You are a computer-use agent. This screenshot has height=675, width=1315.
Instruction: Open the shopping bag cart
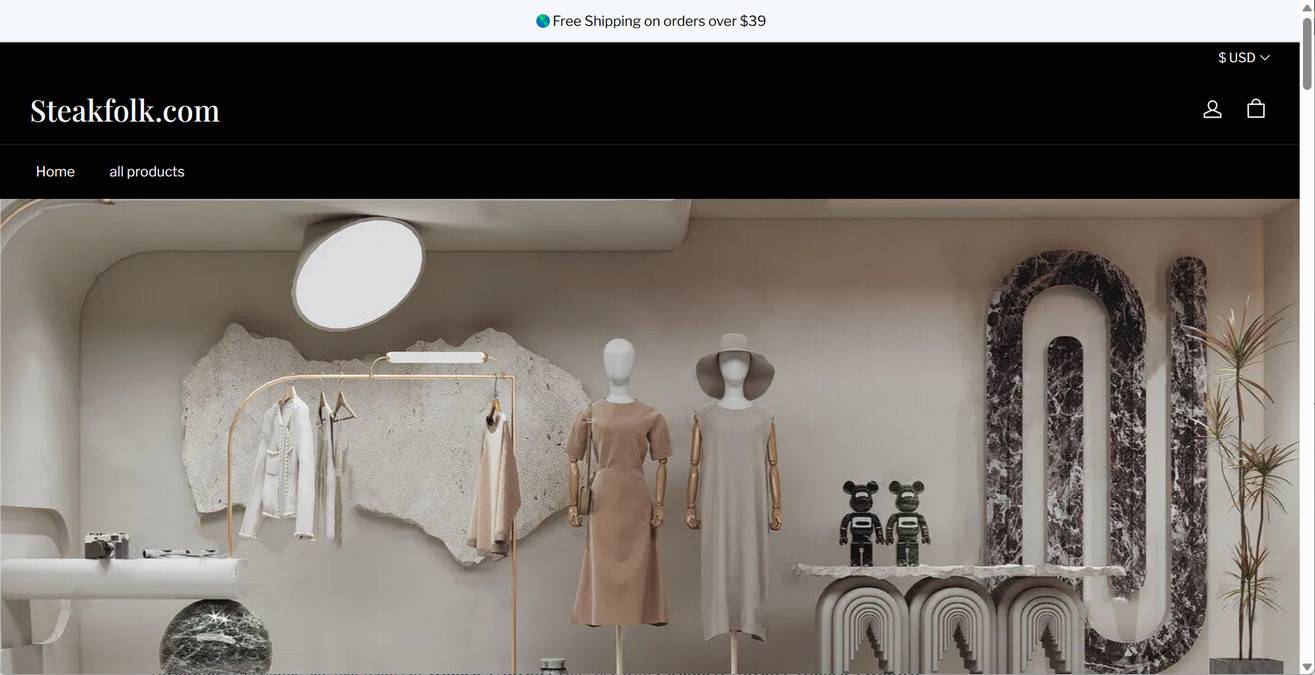click(x=1256, y=108)
